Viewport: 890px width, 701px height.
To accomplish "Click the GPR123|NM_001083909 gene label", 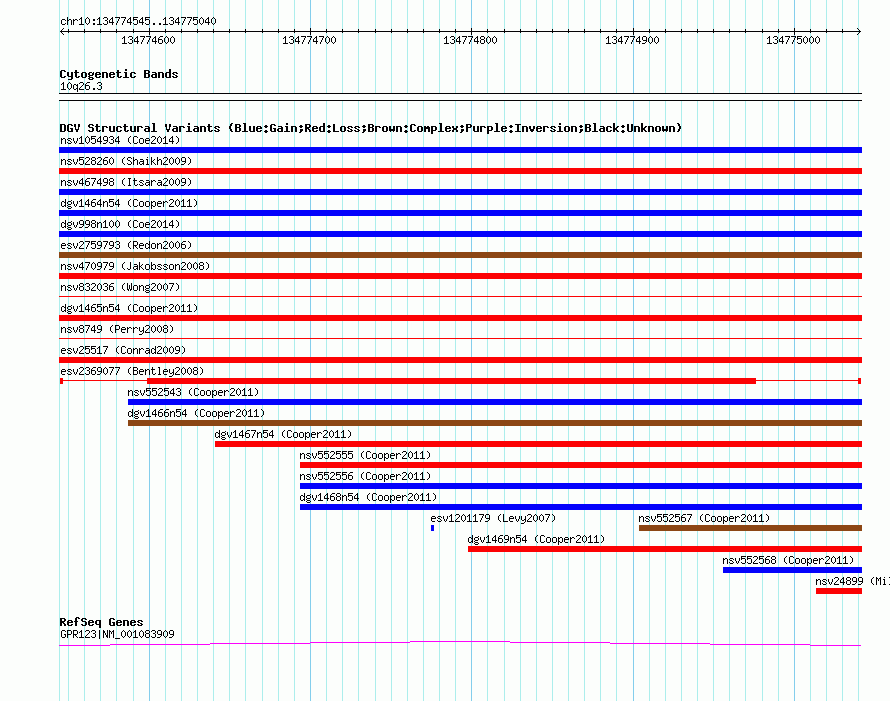I will [117, 634].
